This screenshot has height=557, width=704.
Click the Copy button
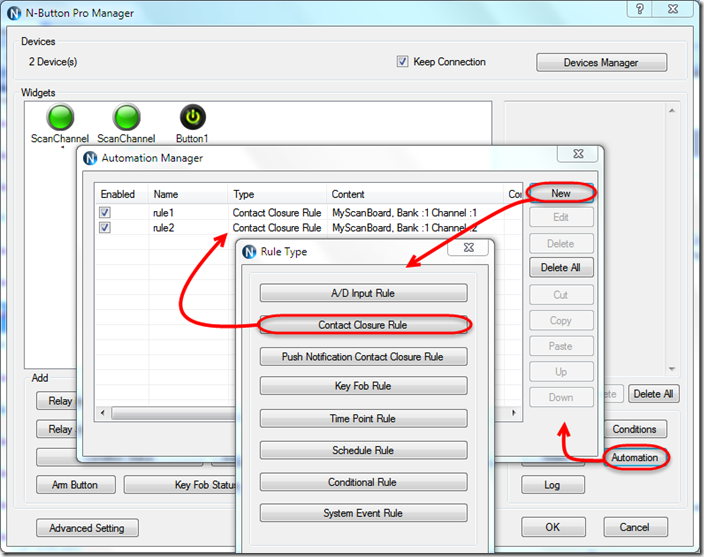[x=561, y=320]
